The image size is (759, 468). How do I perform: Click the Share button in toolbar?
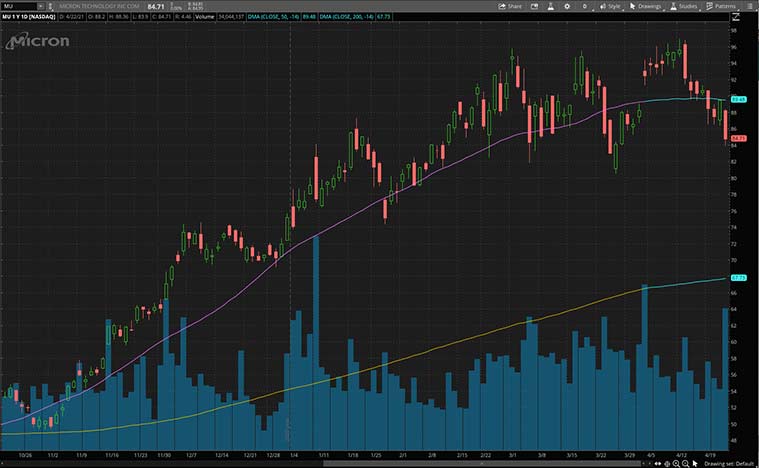click(x=510, y=6)
